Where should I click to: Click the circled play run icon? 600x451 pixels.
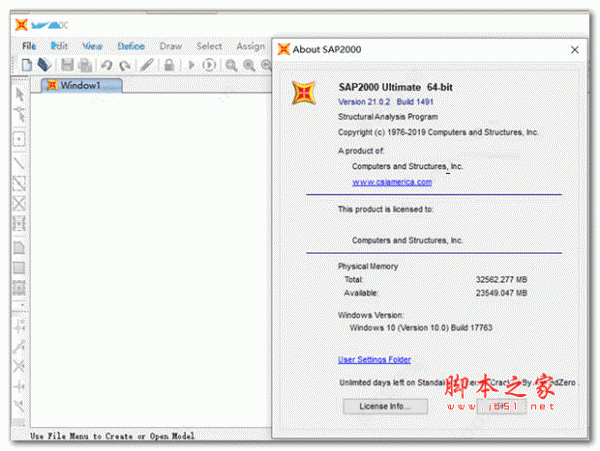209,65
